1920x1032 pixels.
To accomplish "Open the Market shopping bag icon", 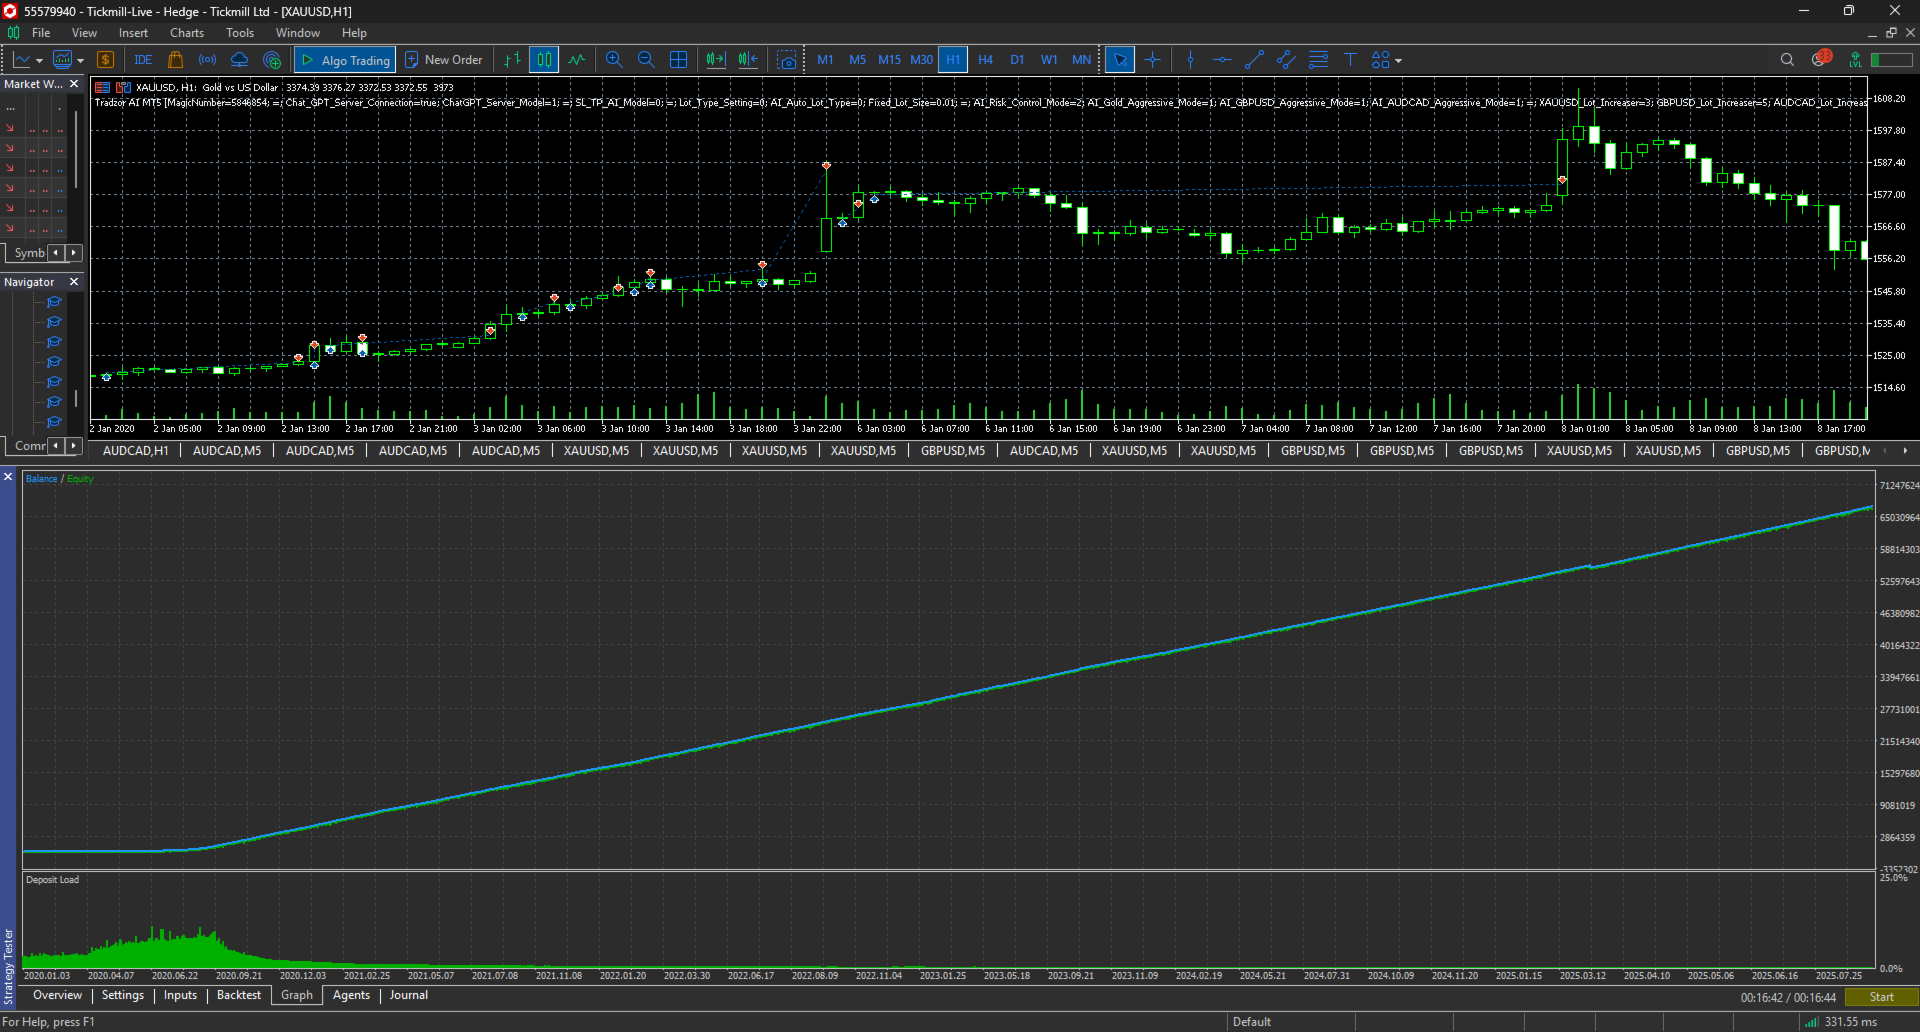I will pyautogui.click(x=176, y=60).
